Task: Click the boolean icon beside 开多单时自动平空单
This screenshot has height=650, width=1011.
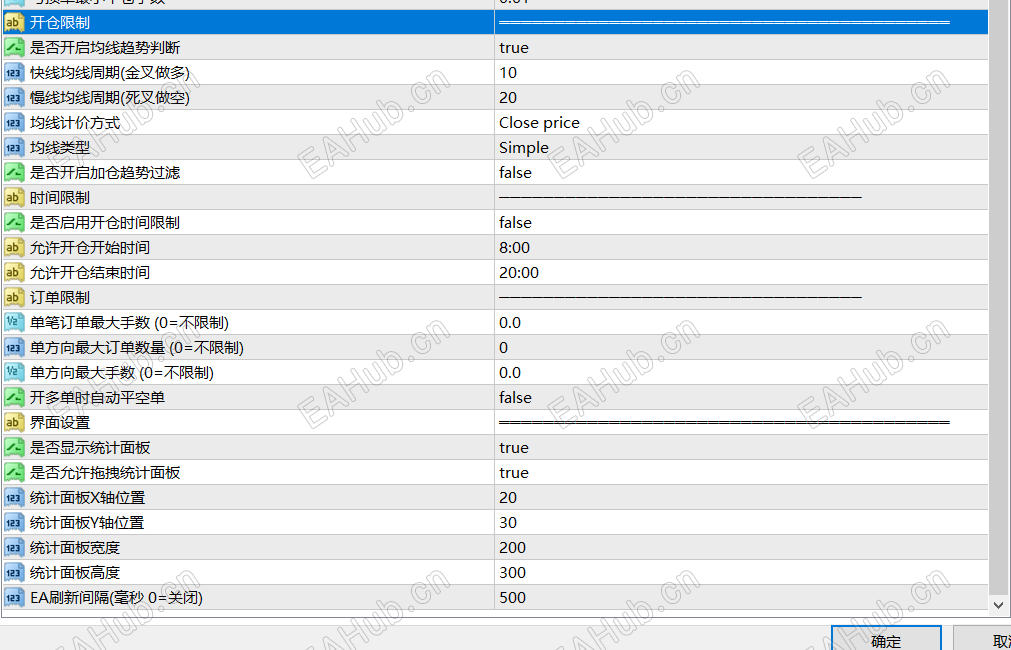Action: [14, 397]
